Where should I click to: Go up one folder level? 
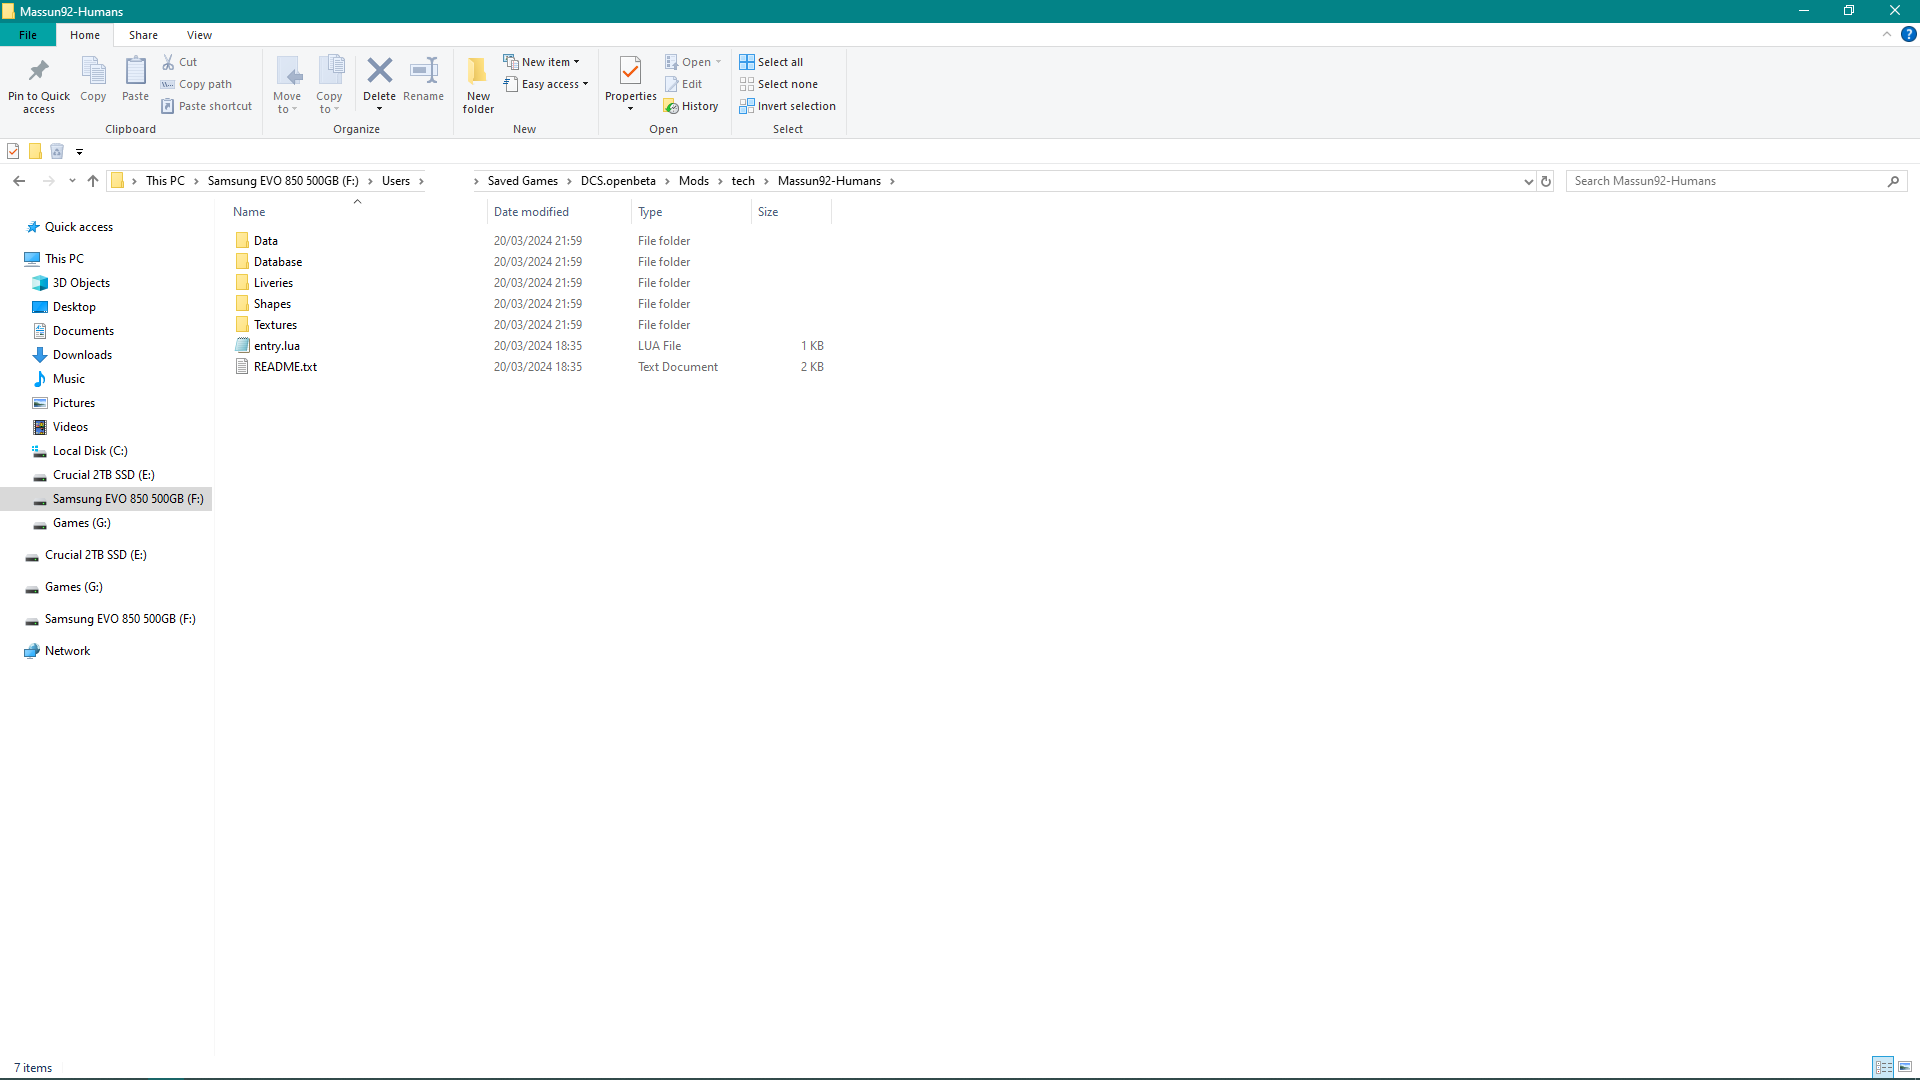tap(93, 181)
